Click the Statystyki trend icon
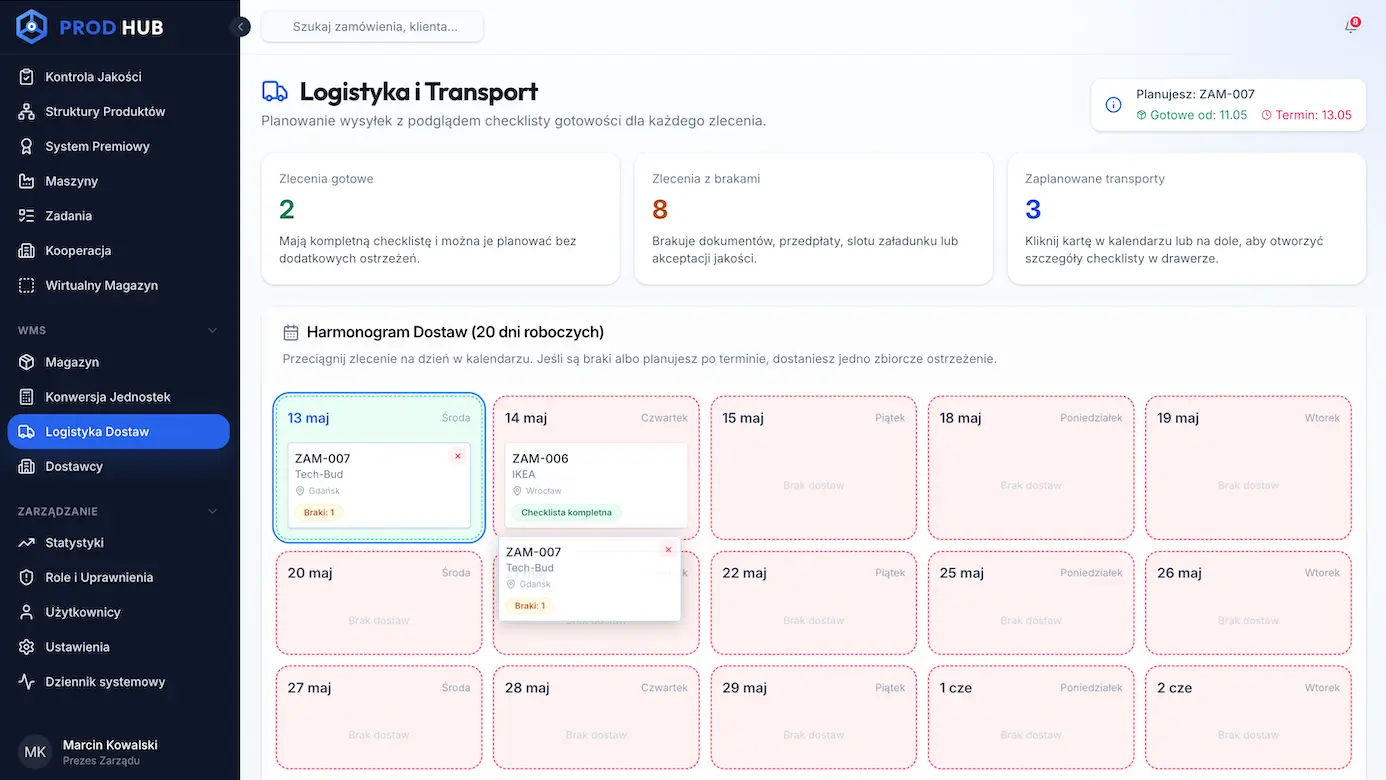Image resolution: width=1386 pixels, height=780 pixels. (x=27, y=543)
